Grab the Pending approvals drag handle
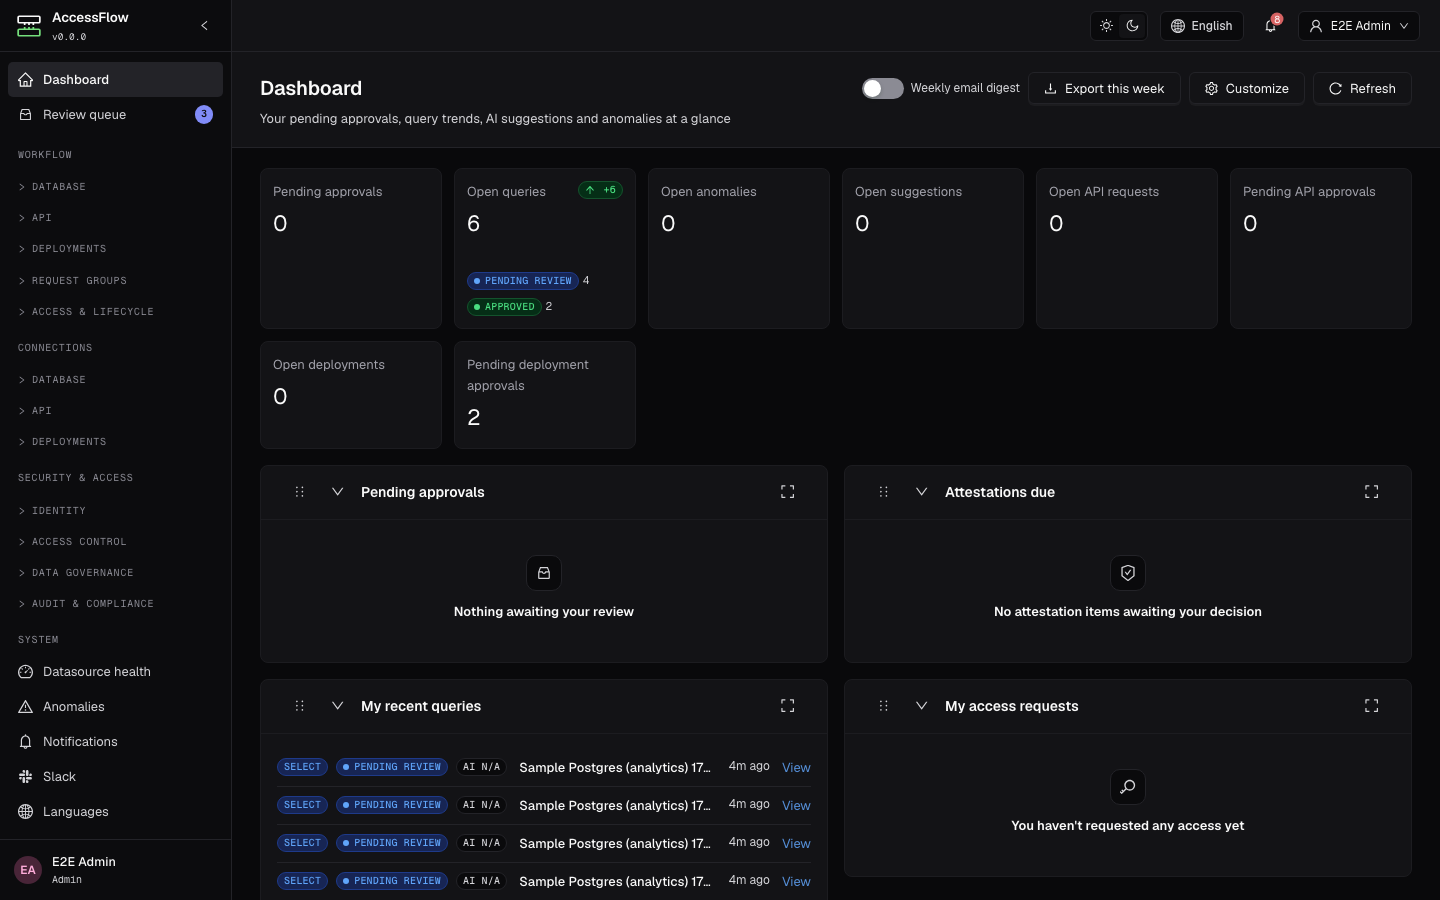This screenshot has width=1440, height=900. click(300, 492)
